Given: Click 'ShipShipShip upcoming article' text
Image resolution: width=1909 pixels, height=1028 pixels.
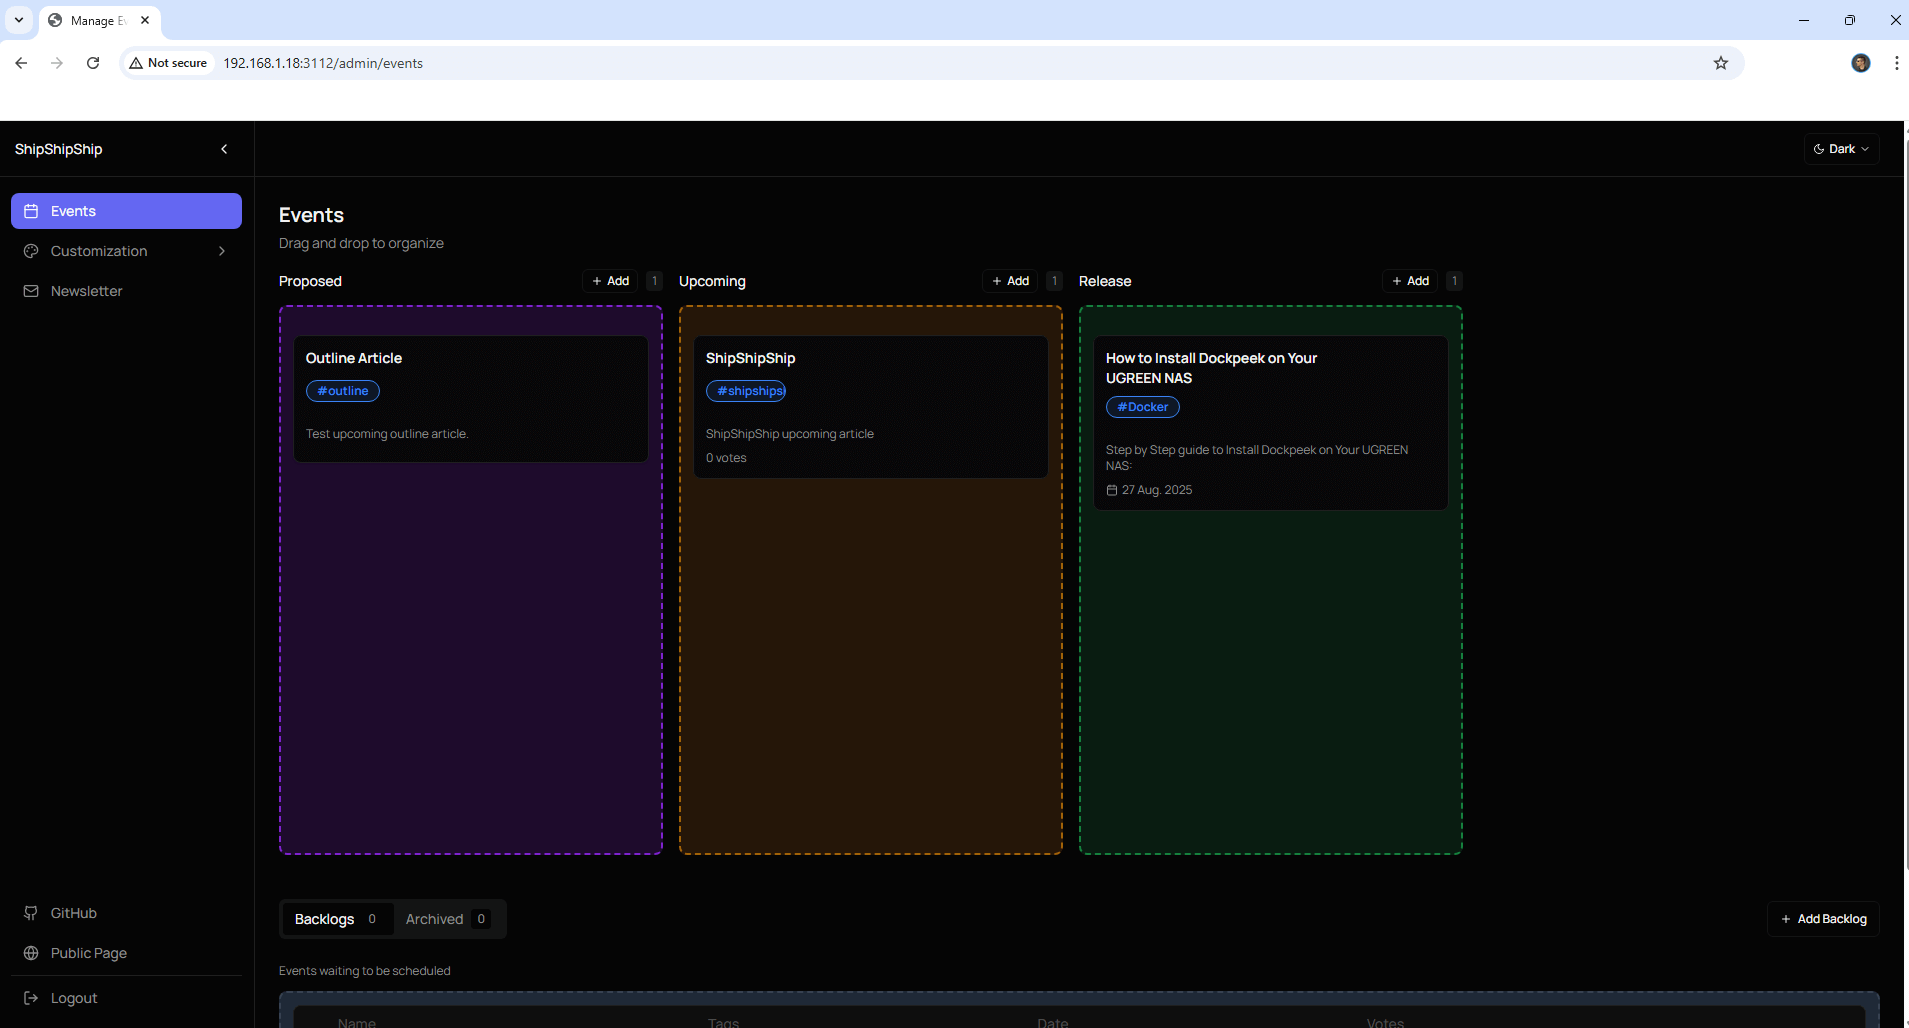Looking at the screenshot, I should click(x=790, y=434).
